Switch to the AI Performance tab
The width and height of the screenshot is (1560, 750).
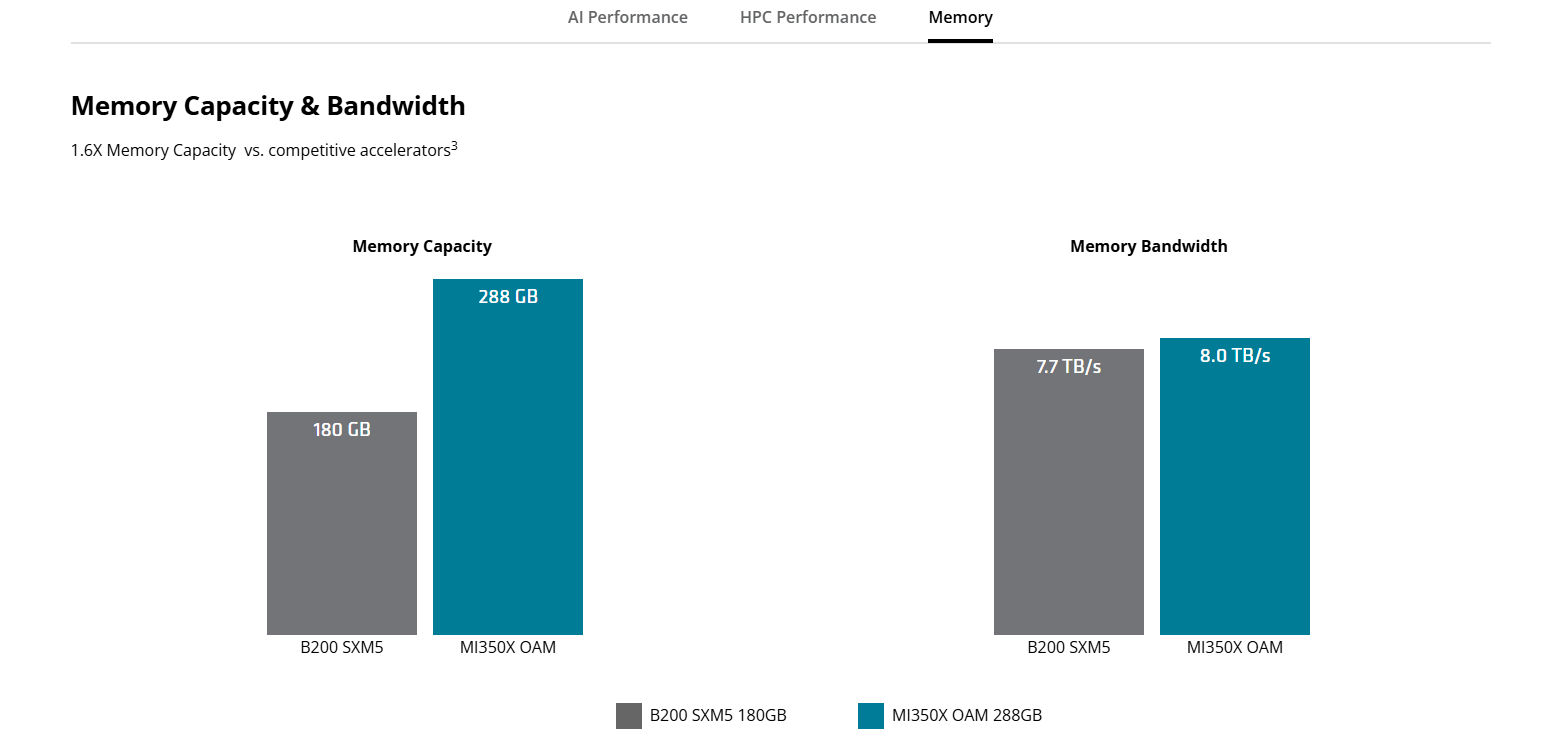pos(627,17)
